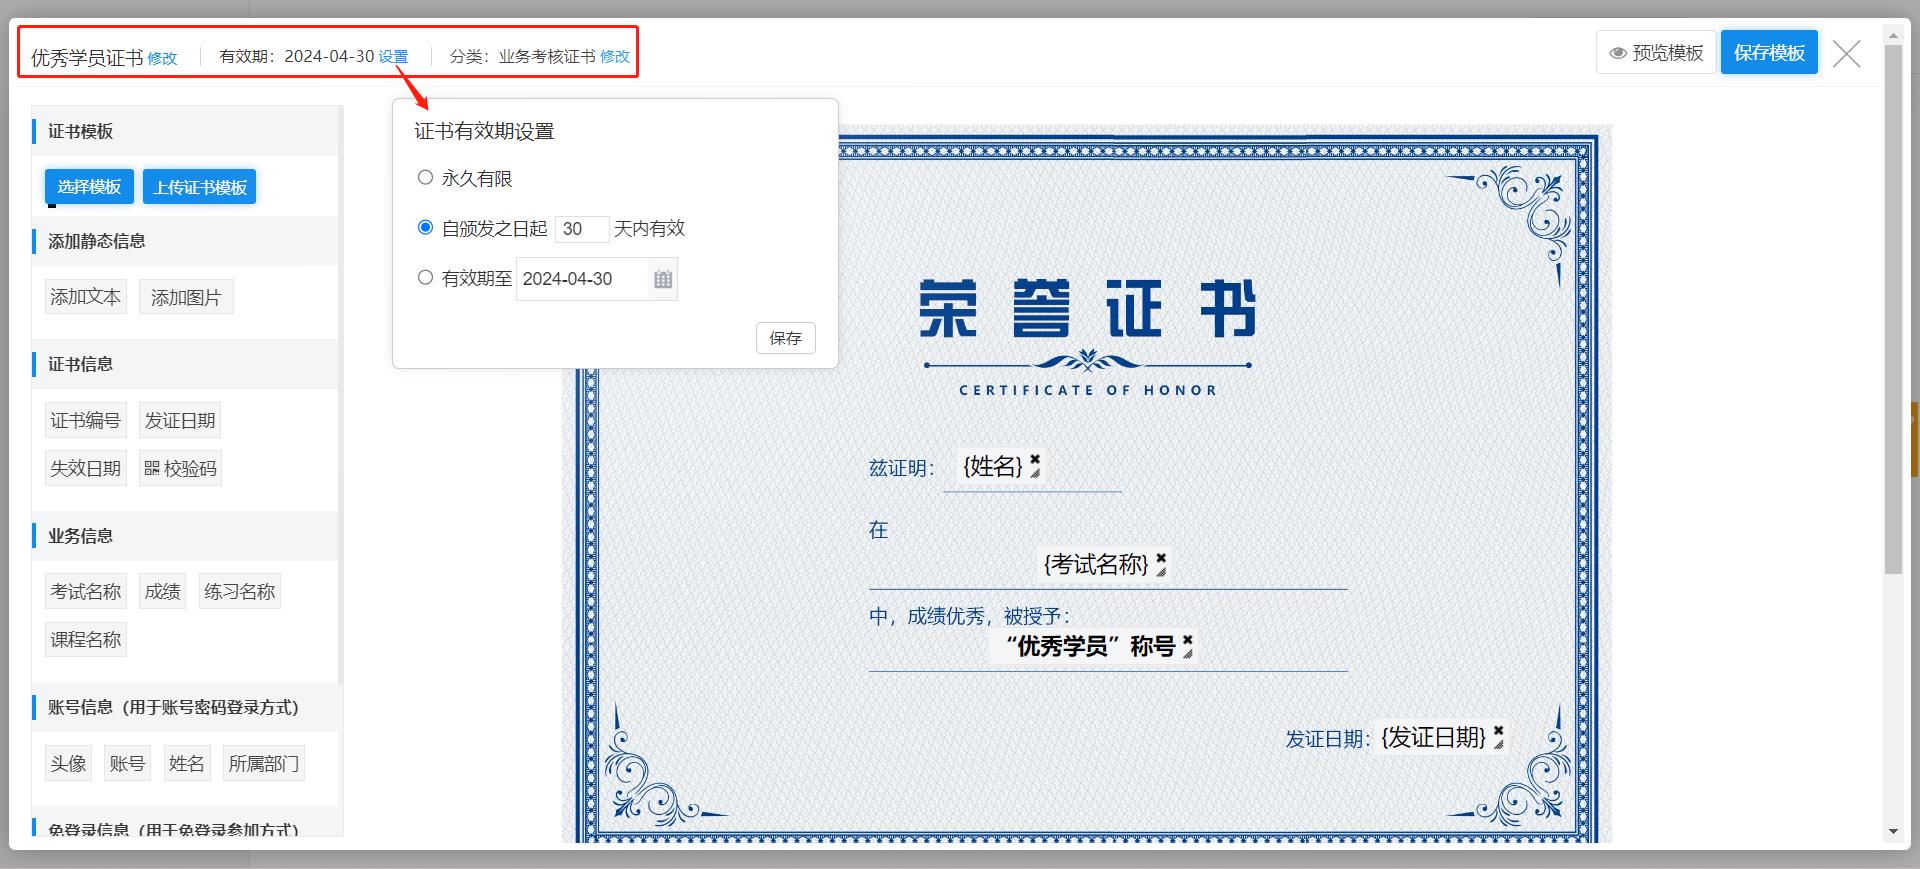The width and height of the screenshot is (1920, 869).
Task: Select the 永久有限 radio option
Action: [x=425, y=178]
